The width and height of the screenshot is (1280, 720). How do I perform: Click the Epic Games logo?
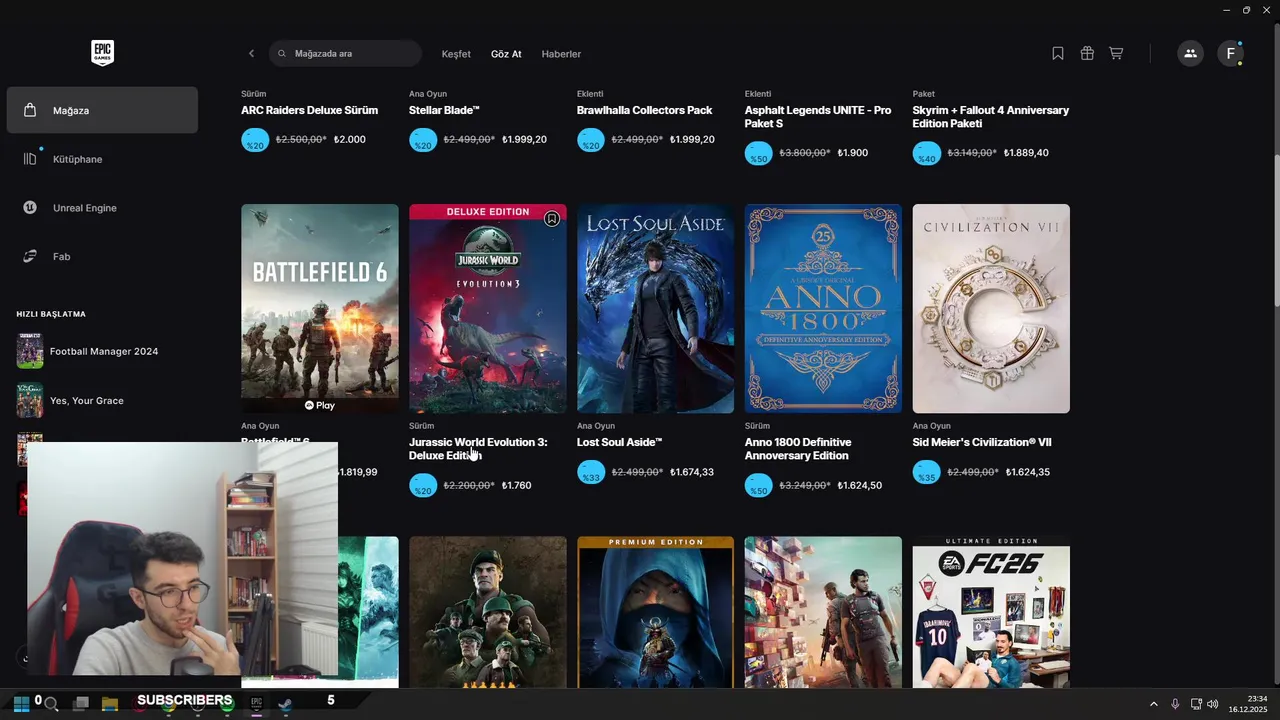click(102, 53)
